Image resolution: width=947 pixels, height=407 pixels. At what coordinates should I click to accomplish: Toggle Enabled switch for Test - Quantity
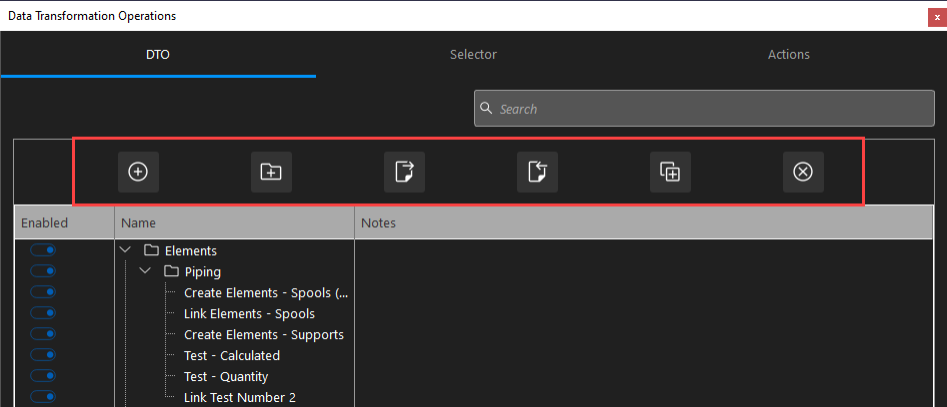pos(43,376)
